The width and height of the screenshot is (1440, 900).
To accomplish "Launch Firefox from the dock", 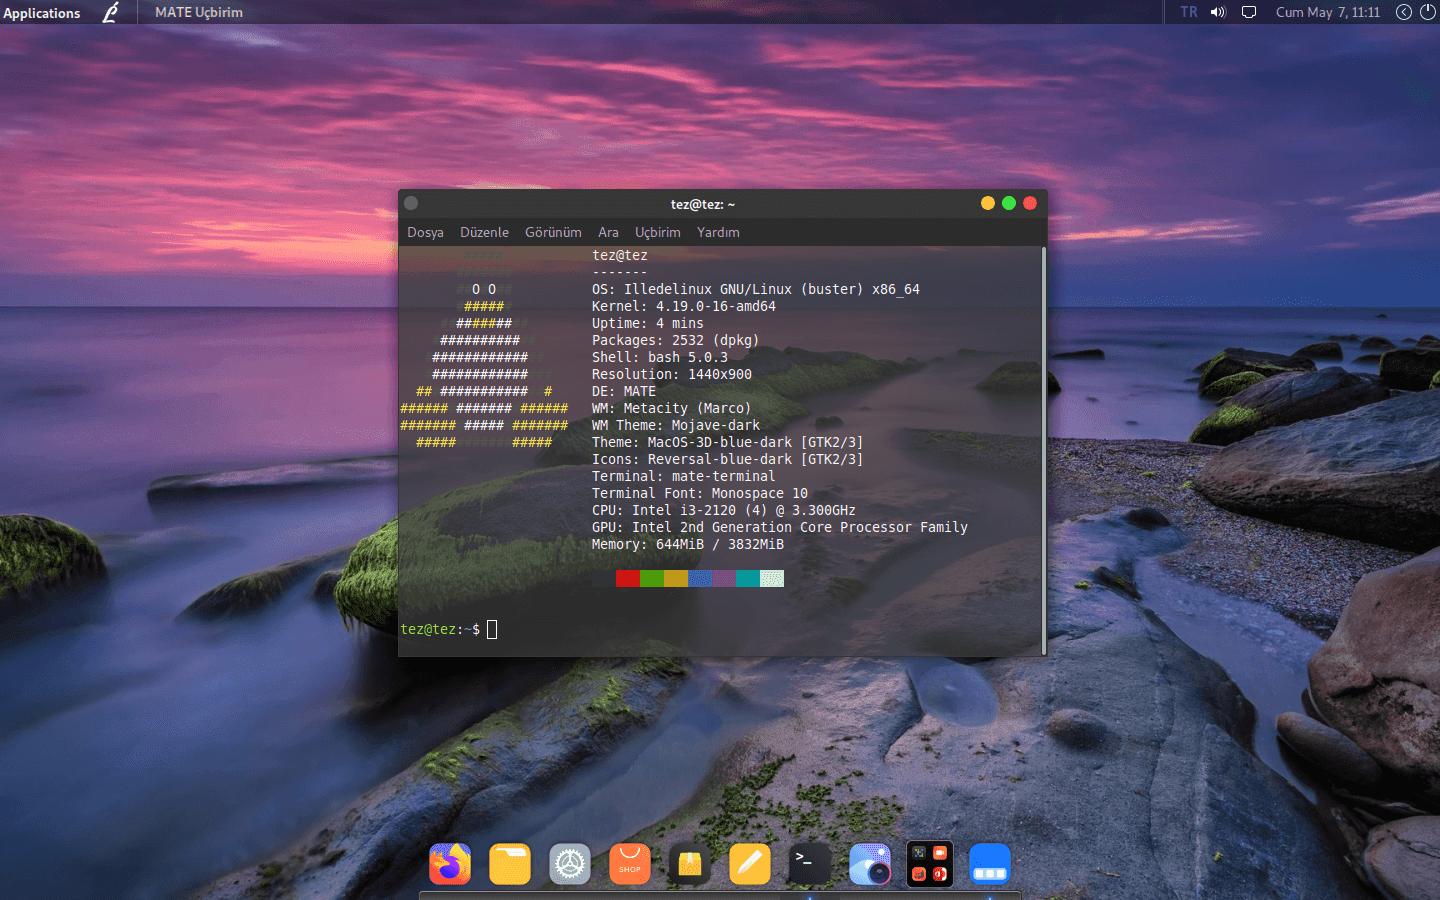I will tap(450, 864).
